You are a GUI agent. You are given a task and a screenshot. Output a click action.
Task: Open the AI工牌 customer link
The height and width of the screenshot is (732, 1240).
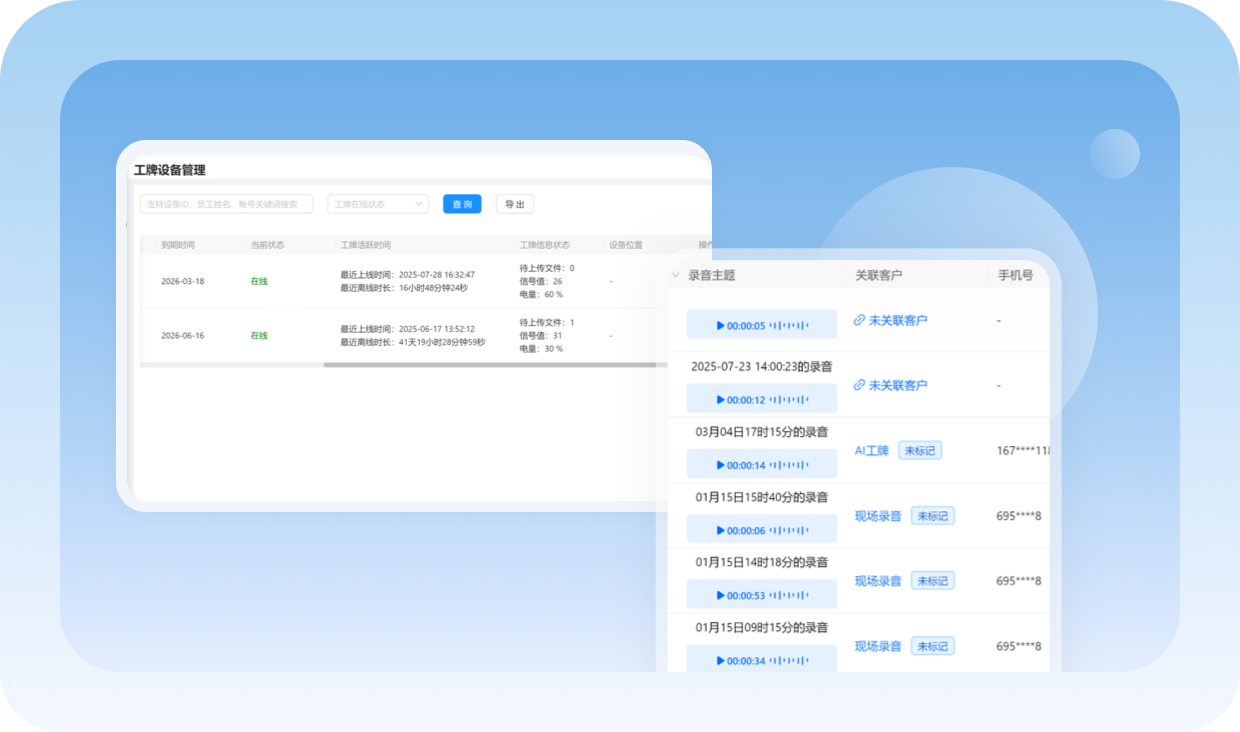tap(871, 451)
